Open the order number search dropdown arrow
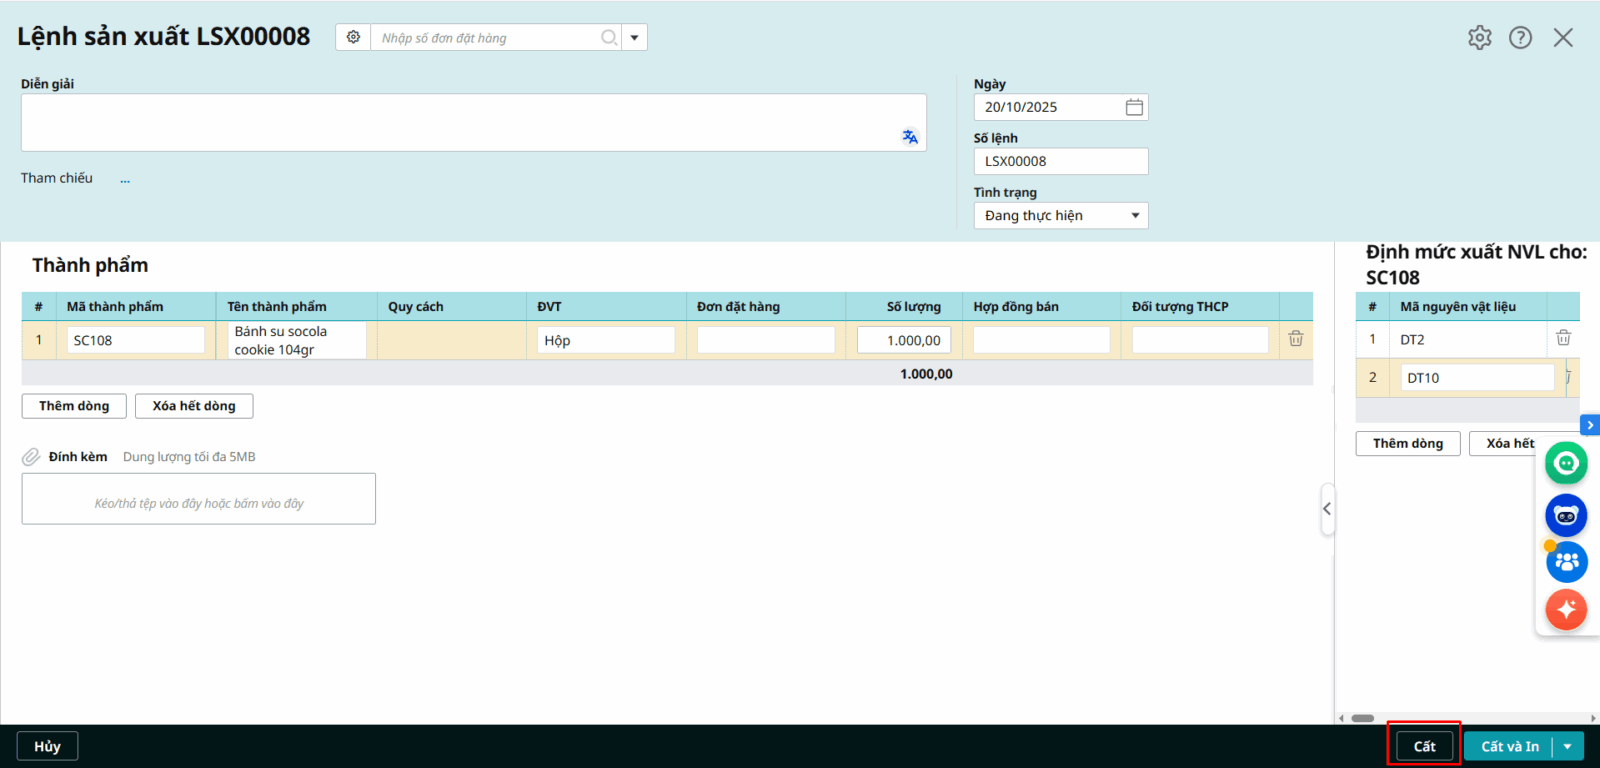 634,38
